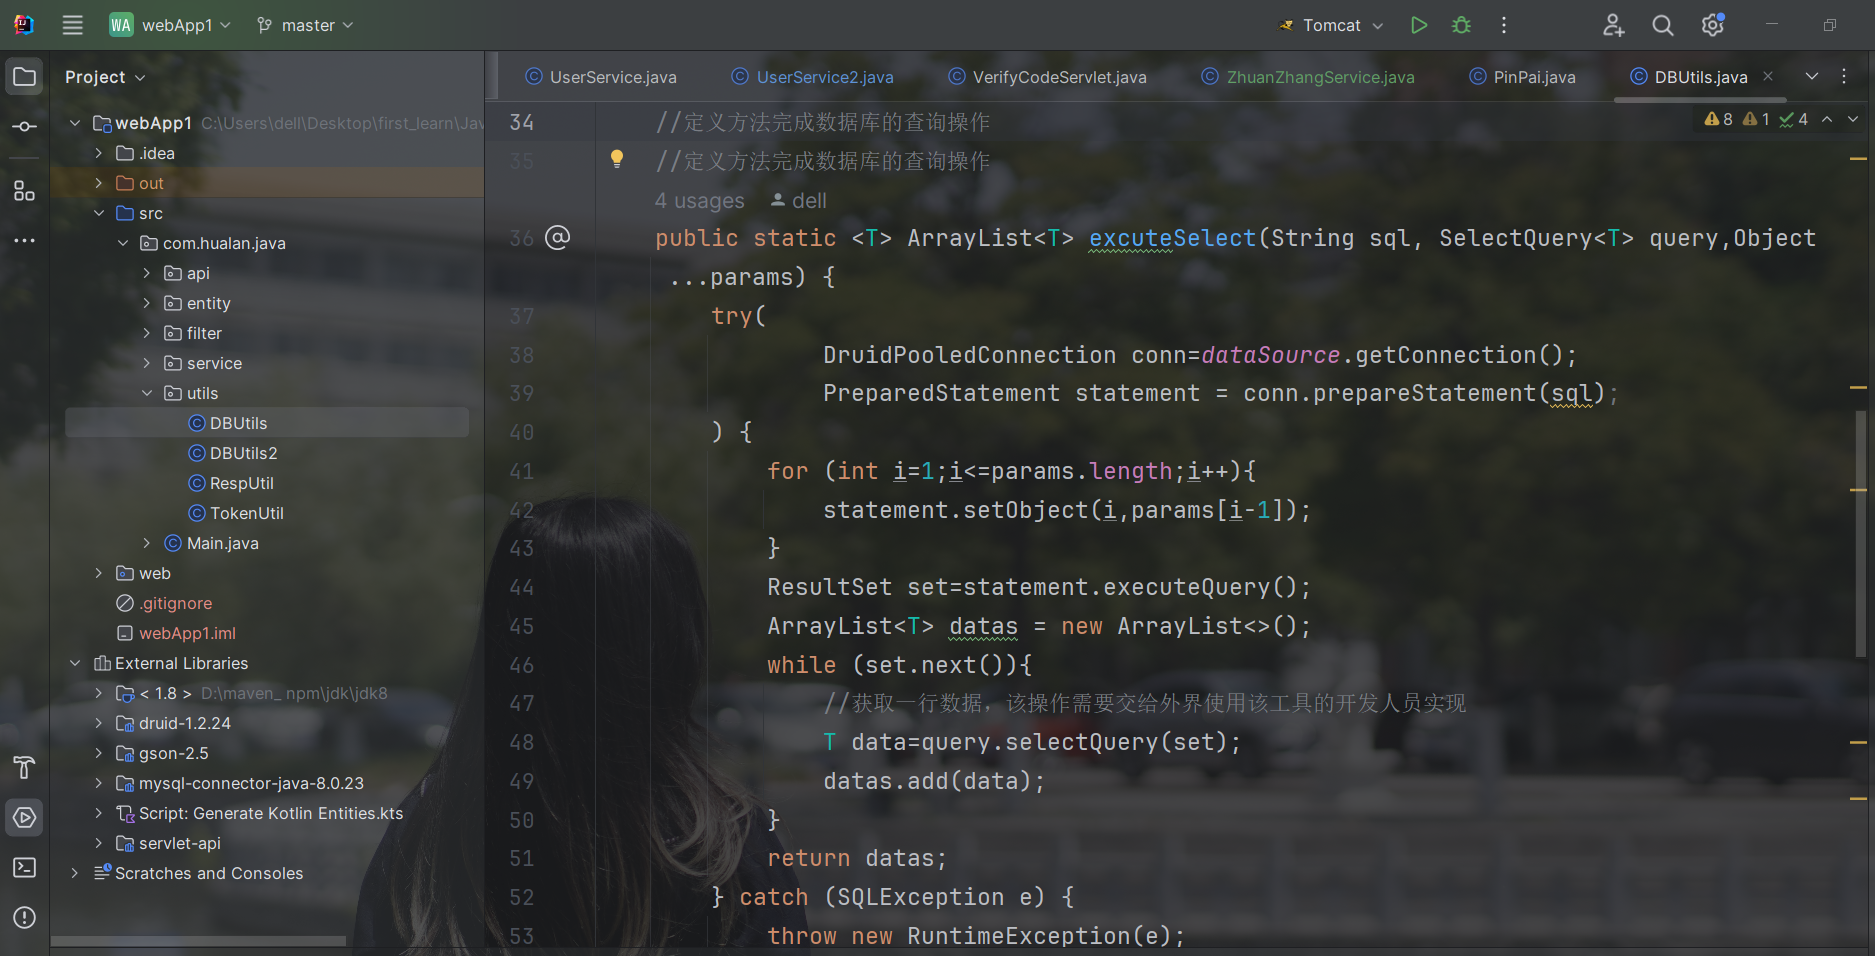Run the Tomcat configuration
The width and height of the screenshot is (1875, 956).
point(1418,25)
